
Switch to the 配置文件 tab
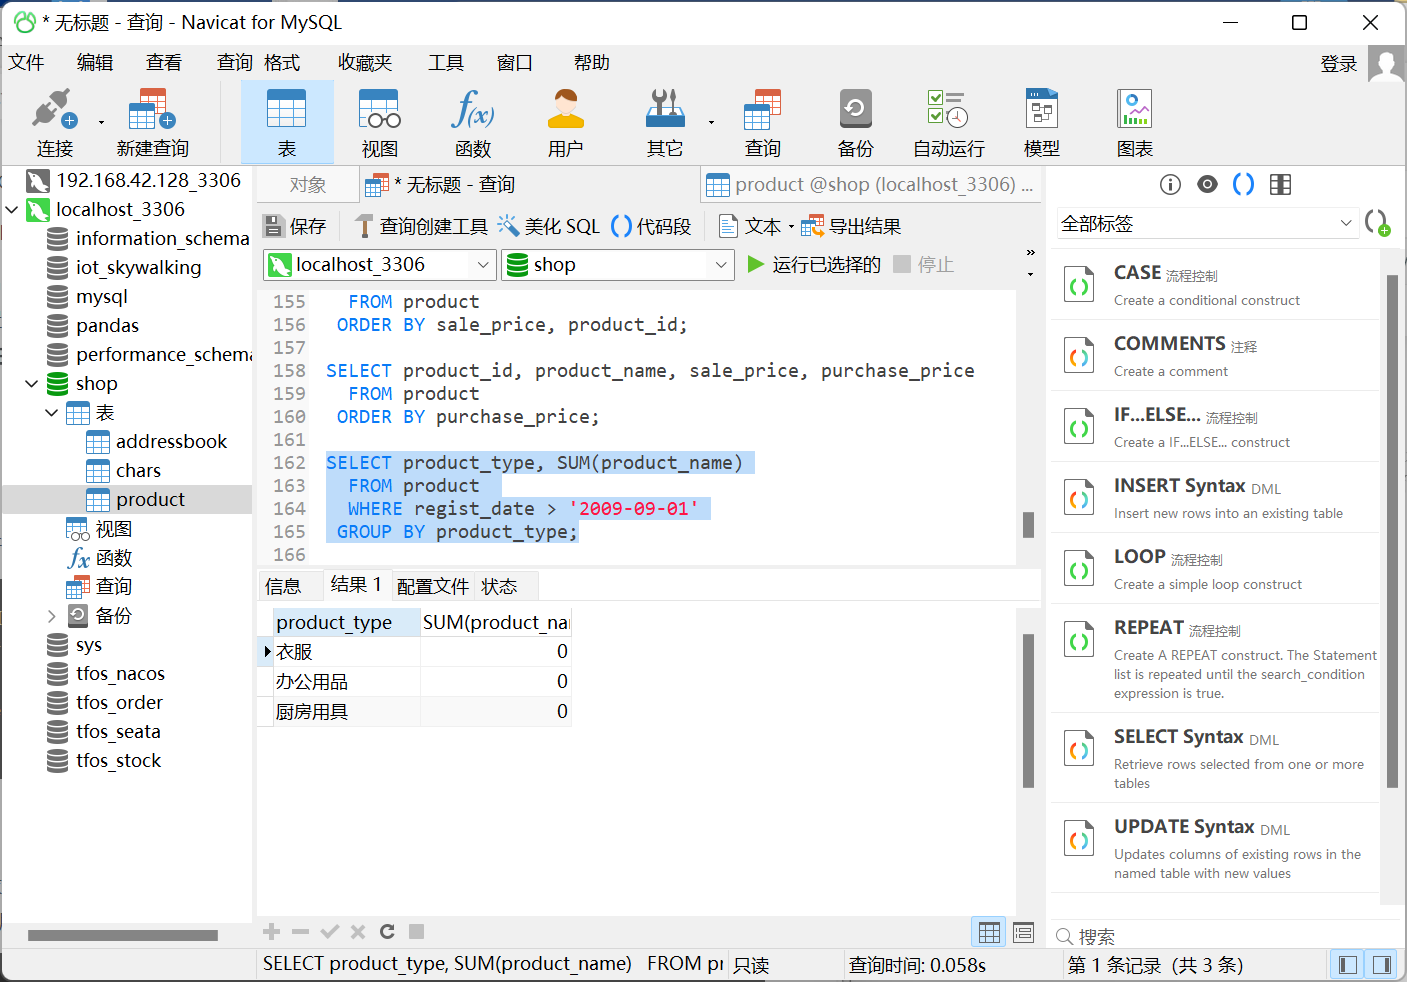(433, 586)
